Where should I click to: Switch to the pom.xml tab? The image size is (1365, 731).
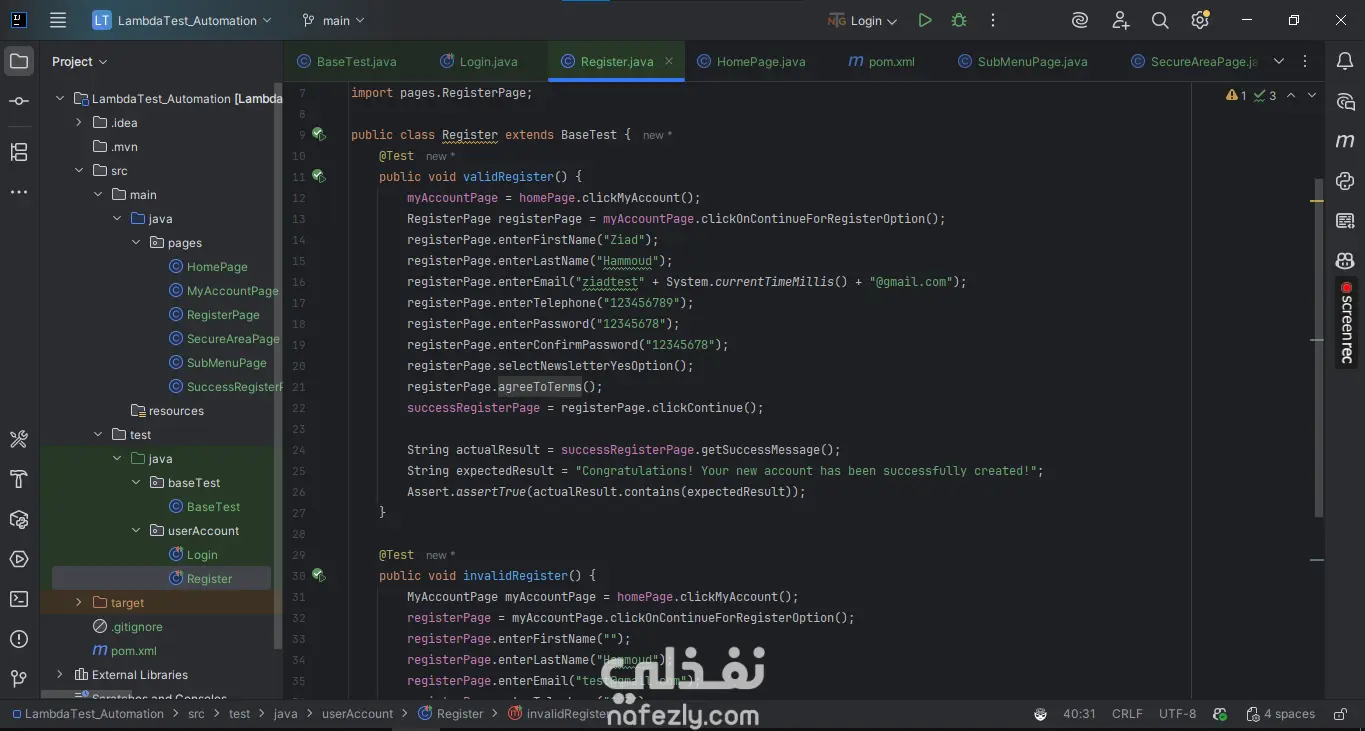click(x=881, y=61)
